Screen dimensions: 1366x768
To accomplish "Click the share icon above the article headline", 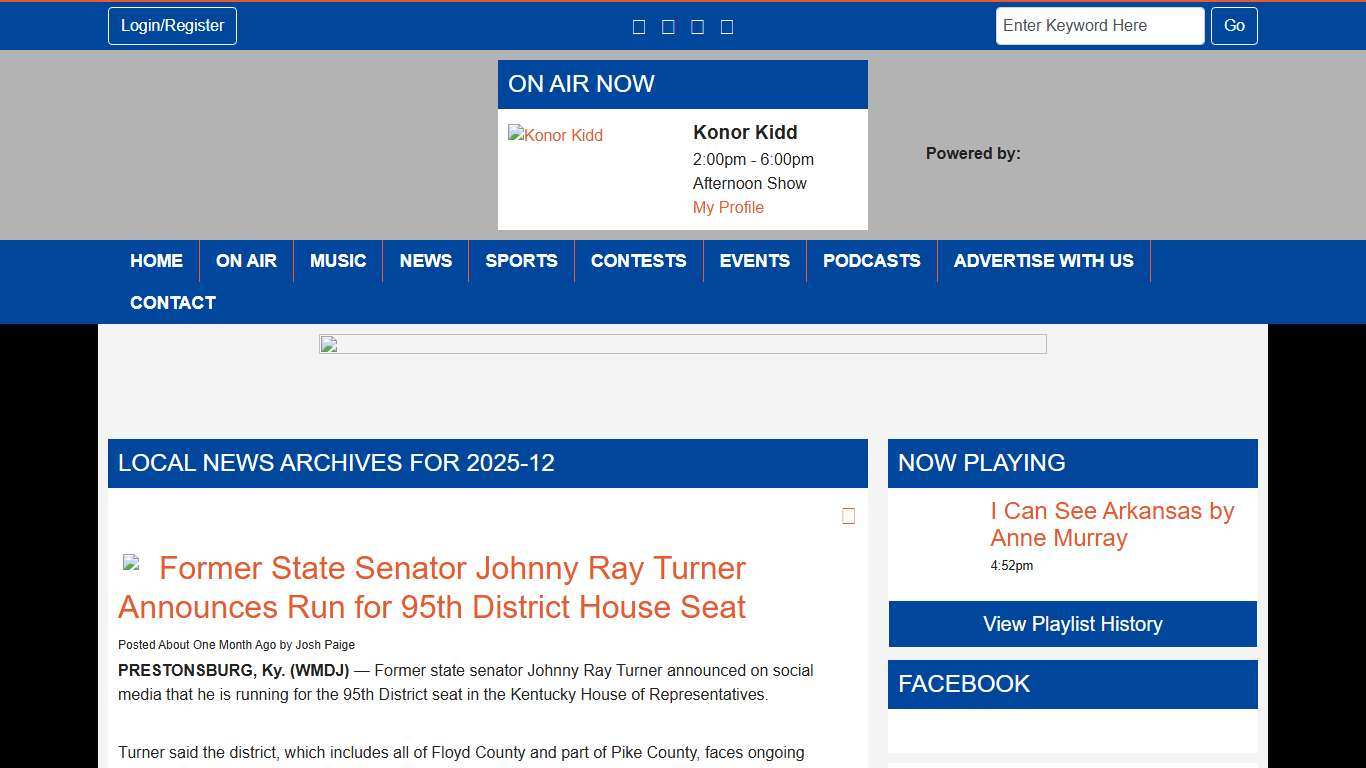I will [848, 516].
